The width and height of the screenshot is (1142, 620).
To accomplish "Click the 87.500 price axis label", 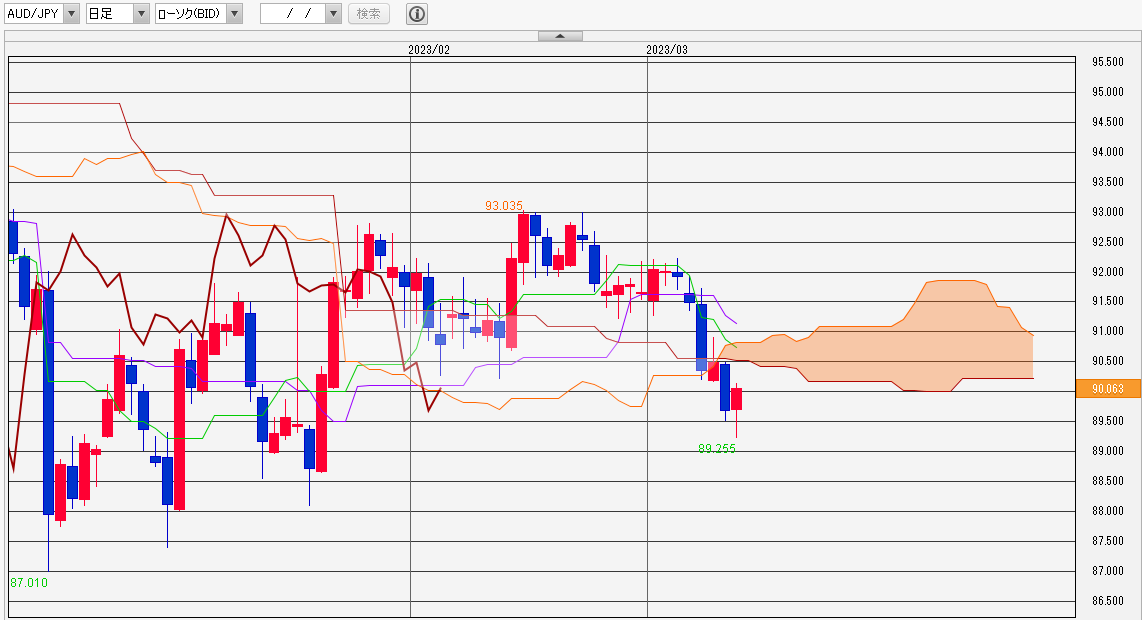I will pos(1108,541).
